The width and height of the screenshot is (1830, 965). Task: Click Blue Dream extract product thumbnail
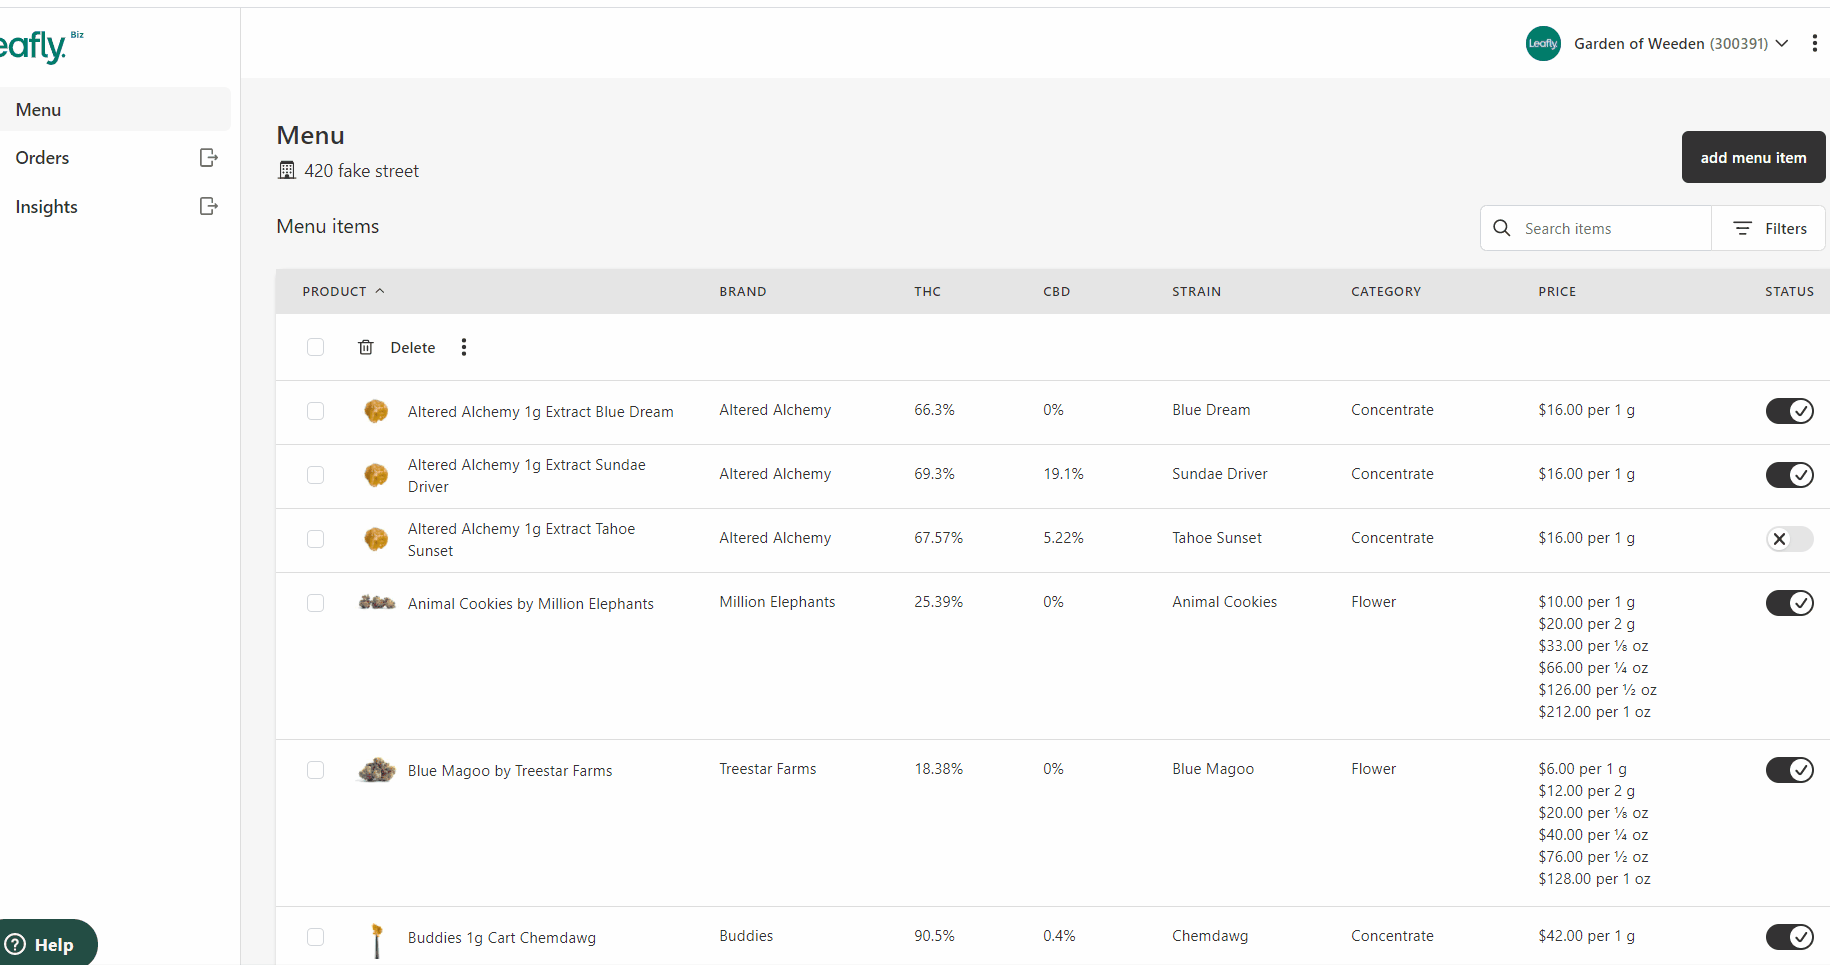coord(376,411)
